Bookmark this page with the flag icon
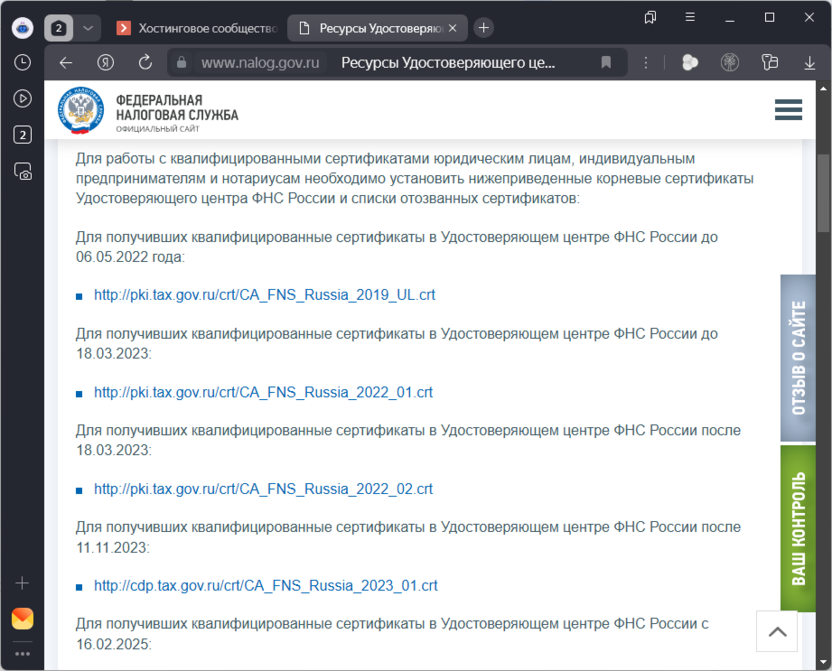The image size is (832, 671). [606, 63]
